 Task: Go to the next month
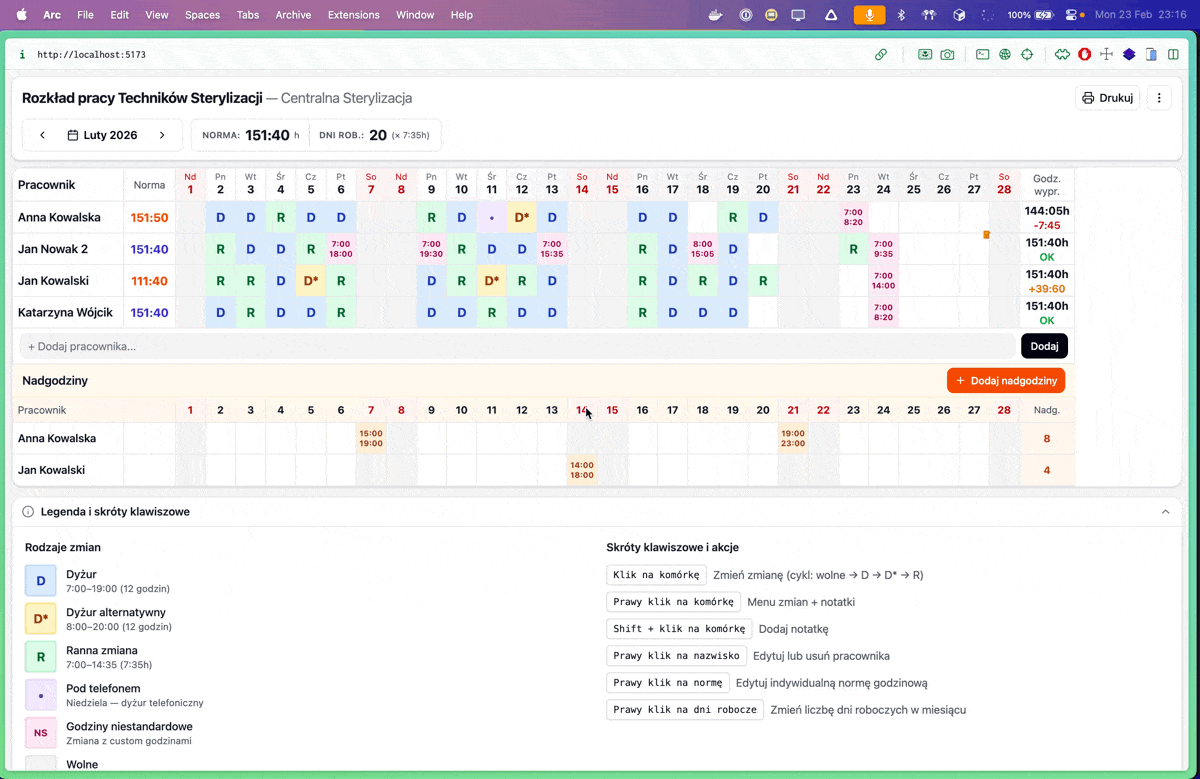coord(162,135)
